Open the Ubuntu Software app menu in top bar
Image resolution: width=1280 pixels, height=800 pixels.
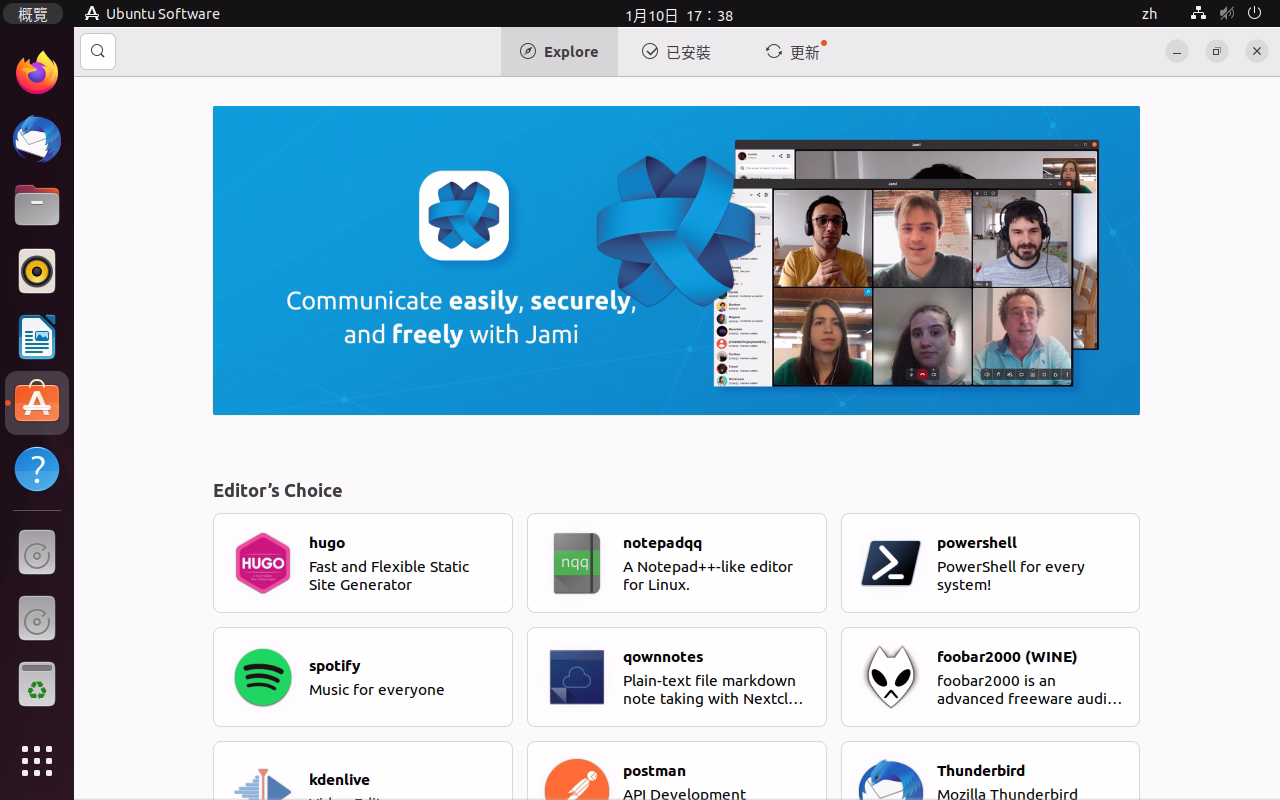click(x=152, y=14)
